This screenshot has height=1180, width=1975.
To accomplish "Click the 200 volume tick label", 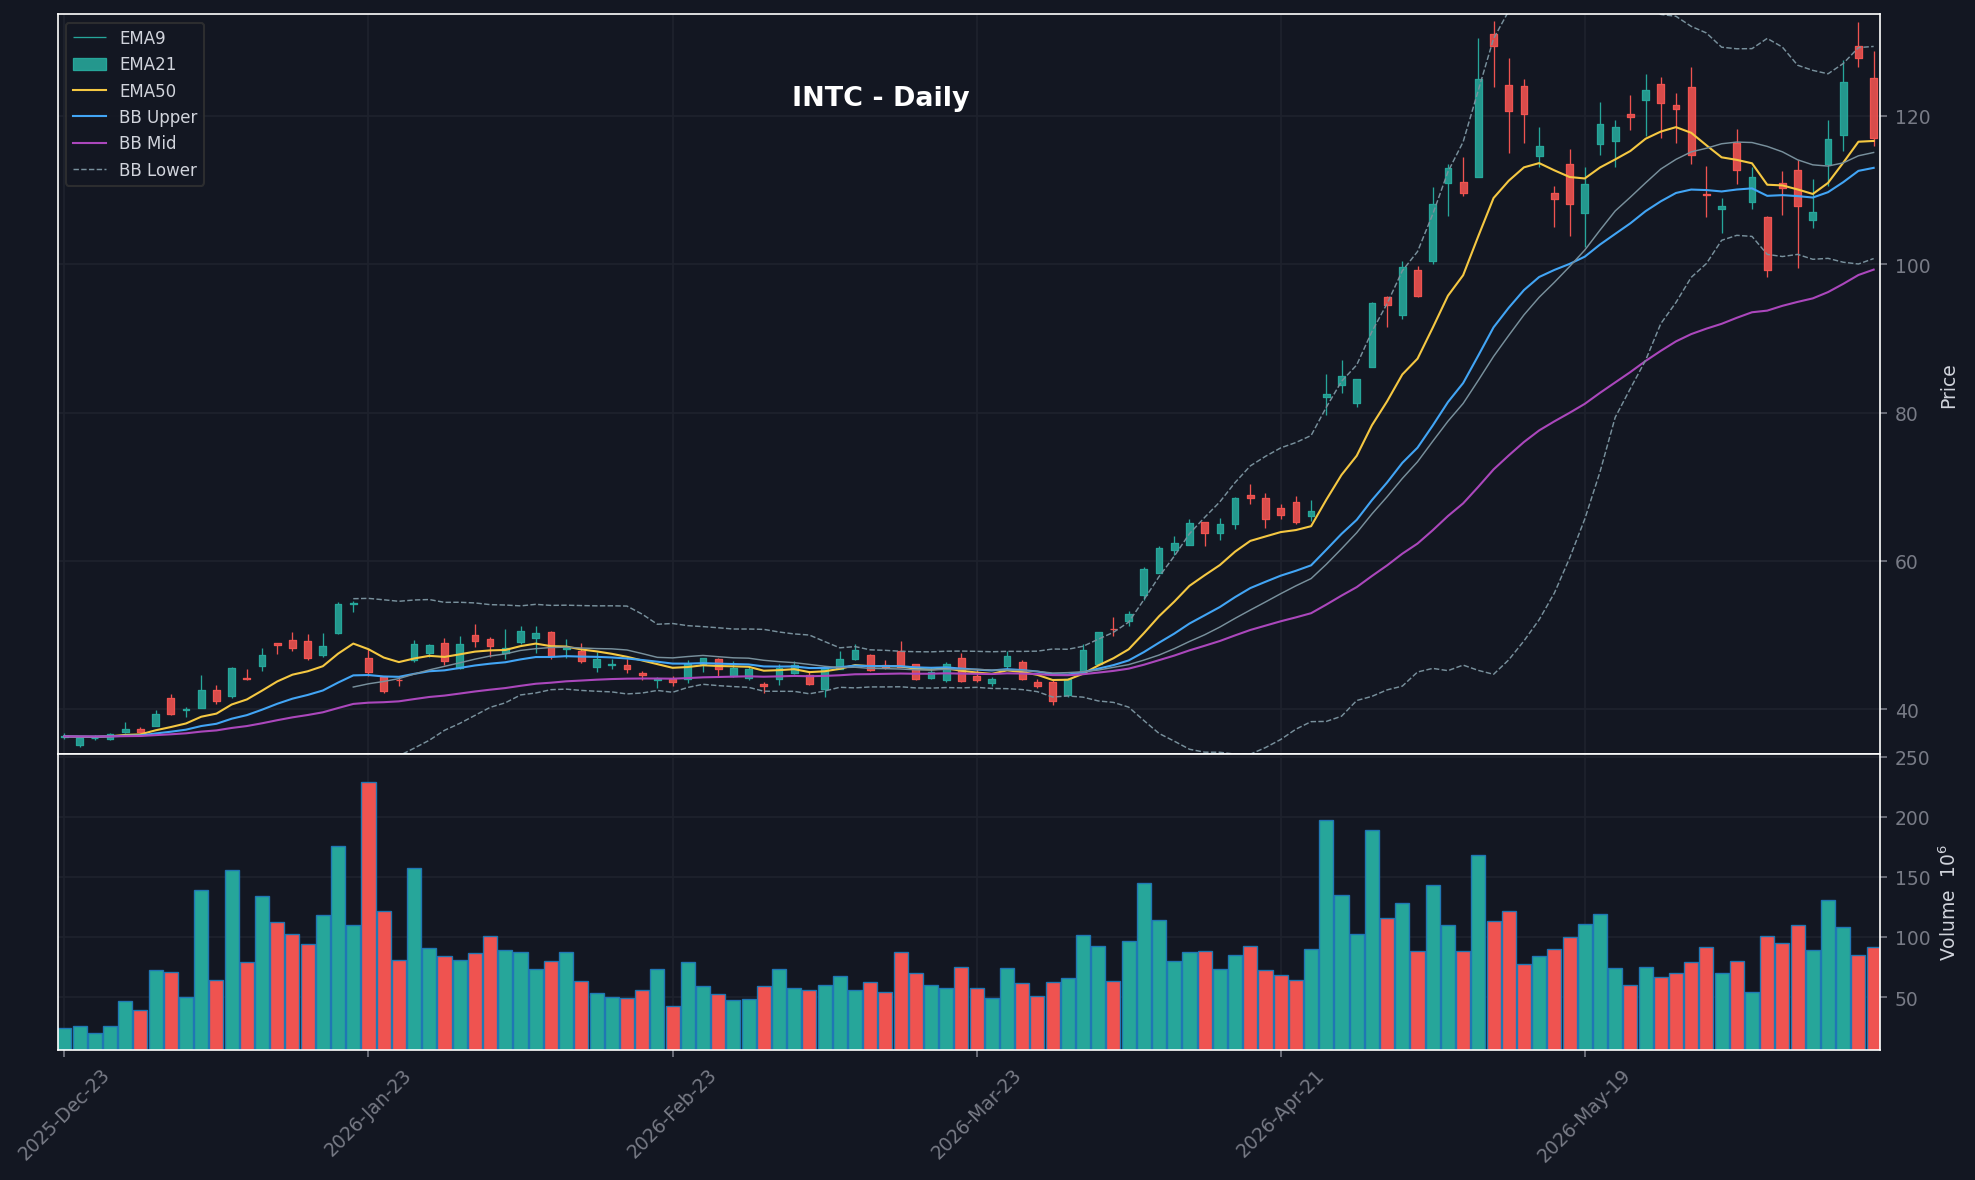I will click(x=1913, y=818).
